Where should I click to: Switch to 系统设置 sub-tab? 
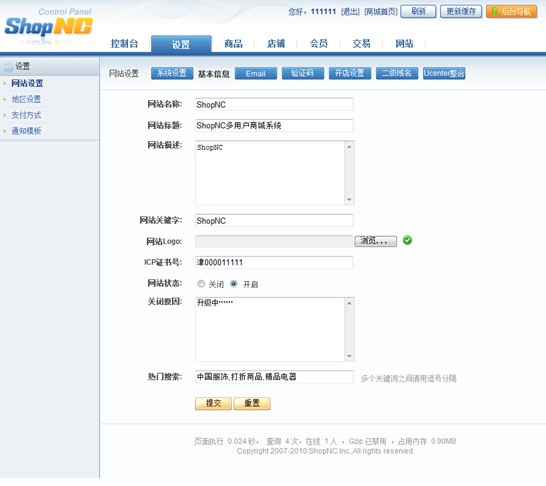click(x=172, y=73)
